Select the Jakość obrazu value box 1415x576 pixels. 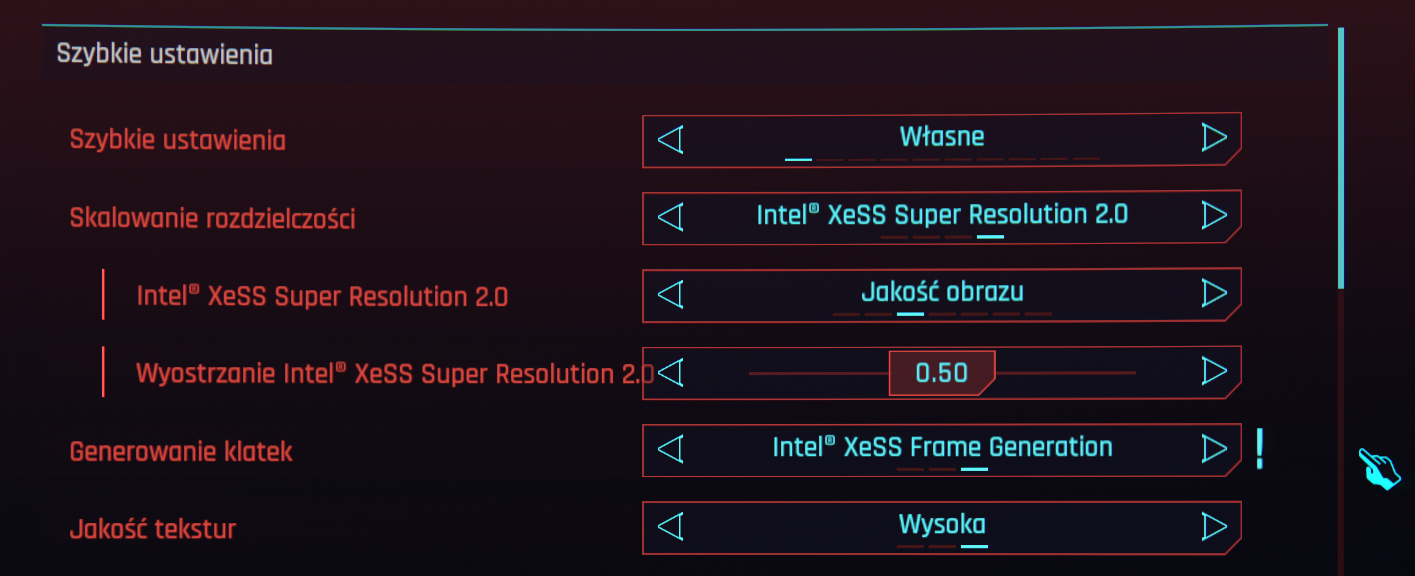coord(941,293)
